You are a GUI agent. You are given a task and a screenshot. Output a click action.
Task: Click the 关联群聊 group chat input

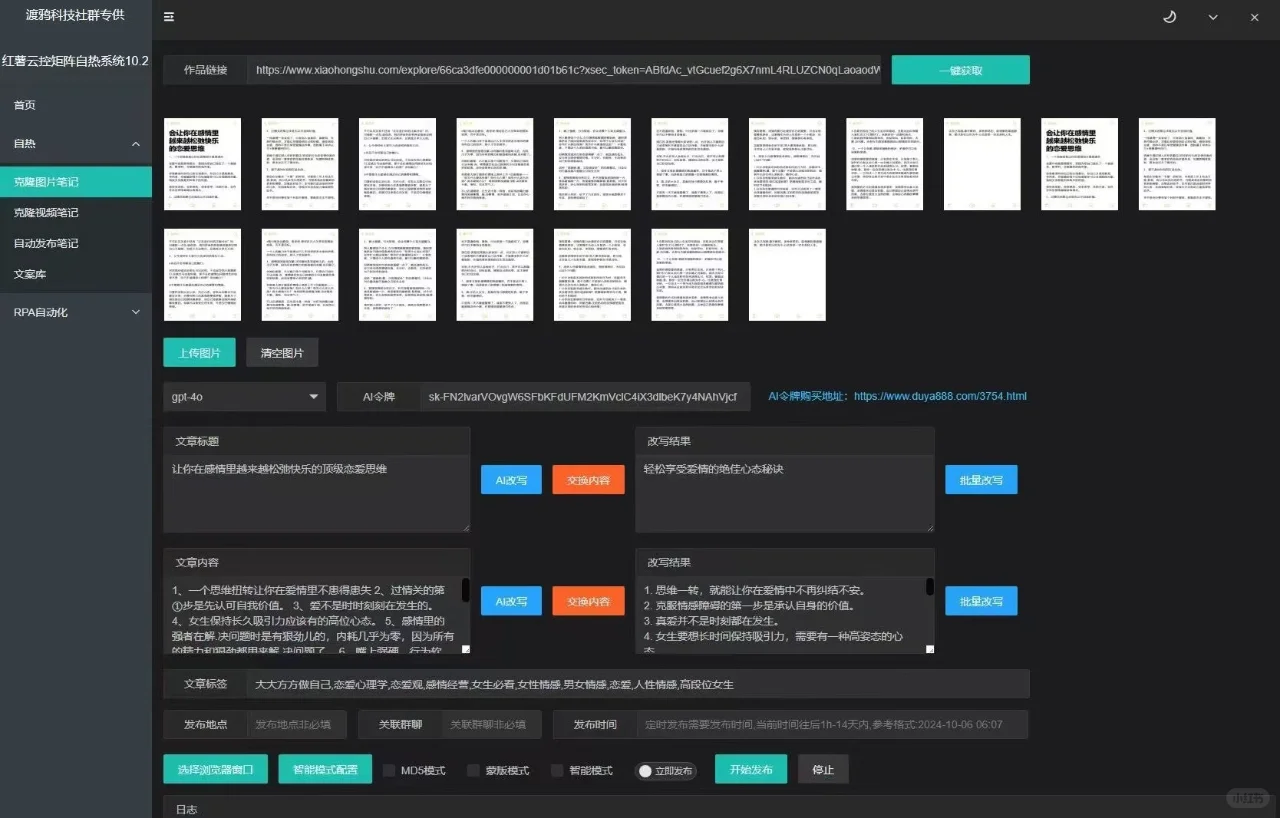492,725
